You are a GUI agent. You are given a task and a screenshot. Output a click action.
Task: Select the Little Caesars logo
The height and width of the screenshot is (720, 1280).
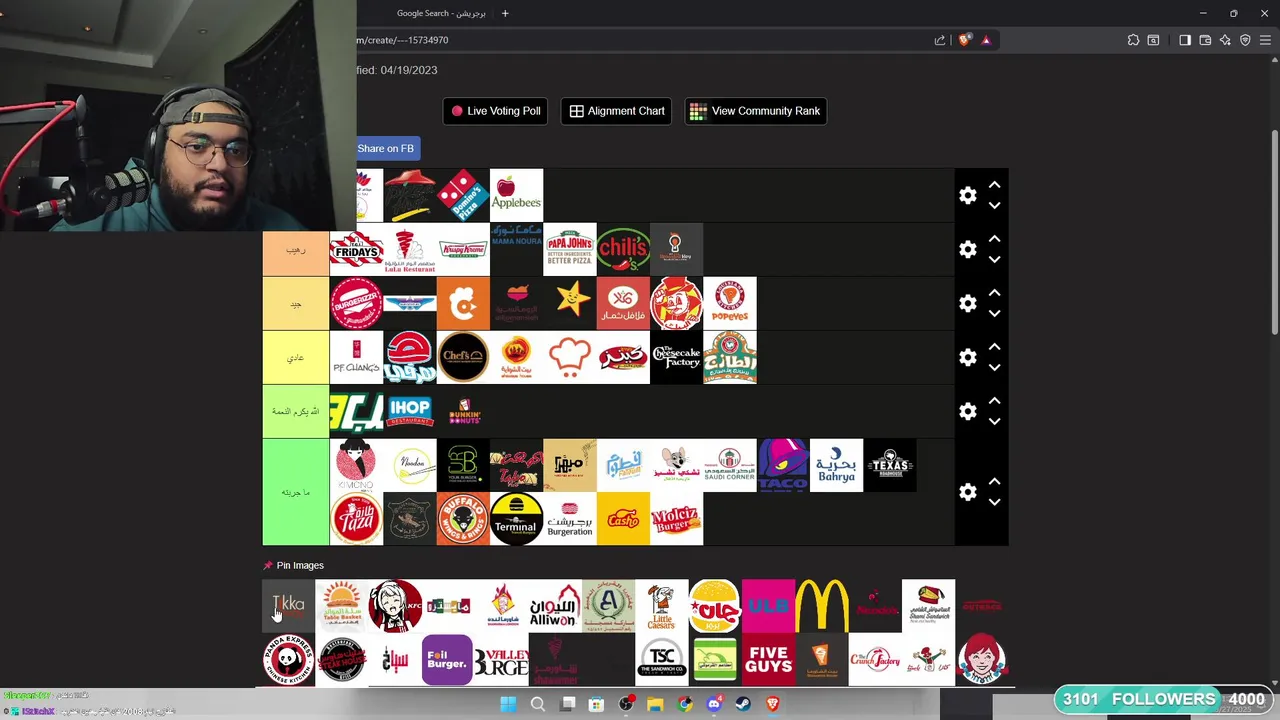[x=661, y=606]
